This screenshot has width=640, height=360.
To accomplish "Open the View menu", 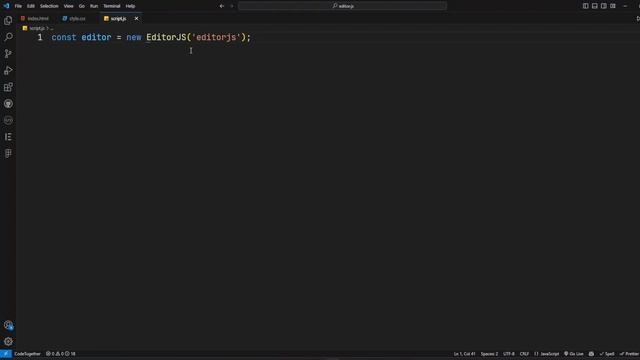I will pyautogui.click(x=69, y=6).
